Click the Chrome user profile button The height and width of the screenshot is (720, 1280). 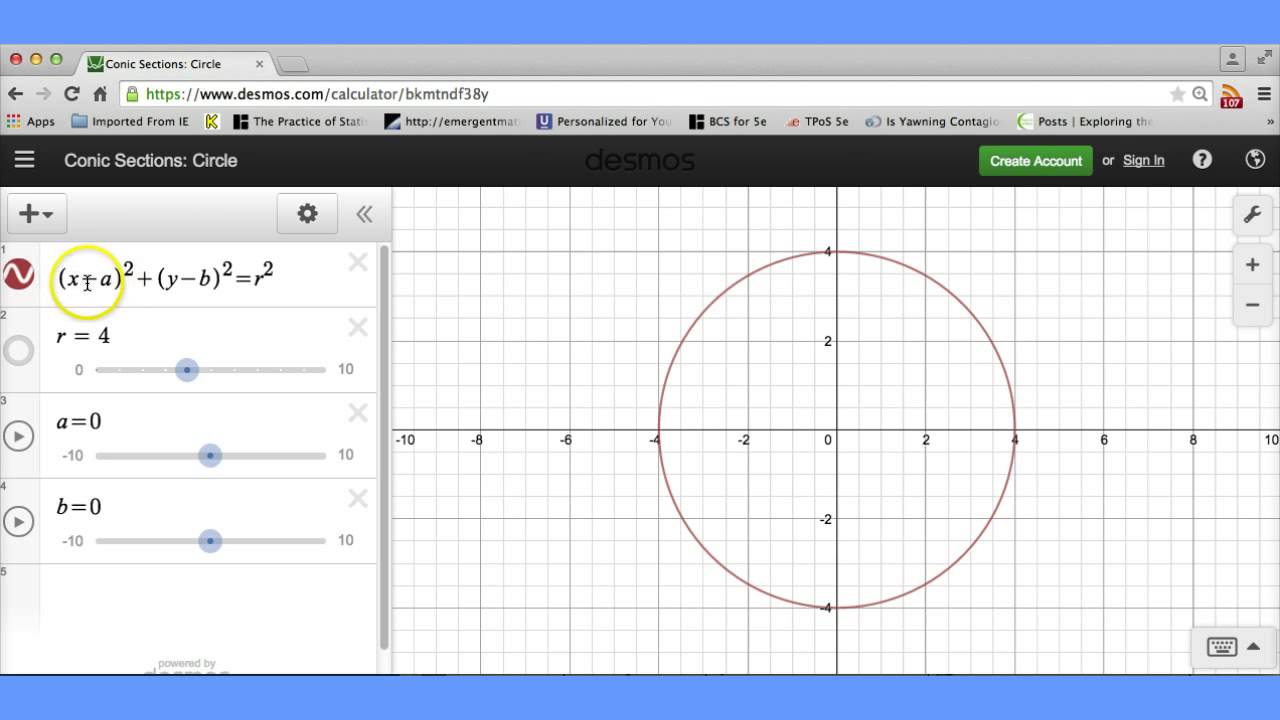[1233, 59]
